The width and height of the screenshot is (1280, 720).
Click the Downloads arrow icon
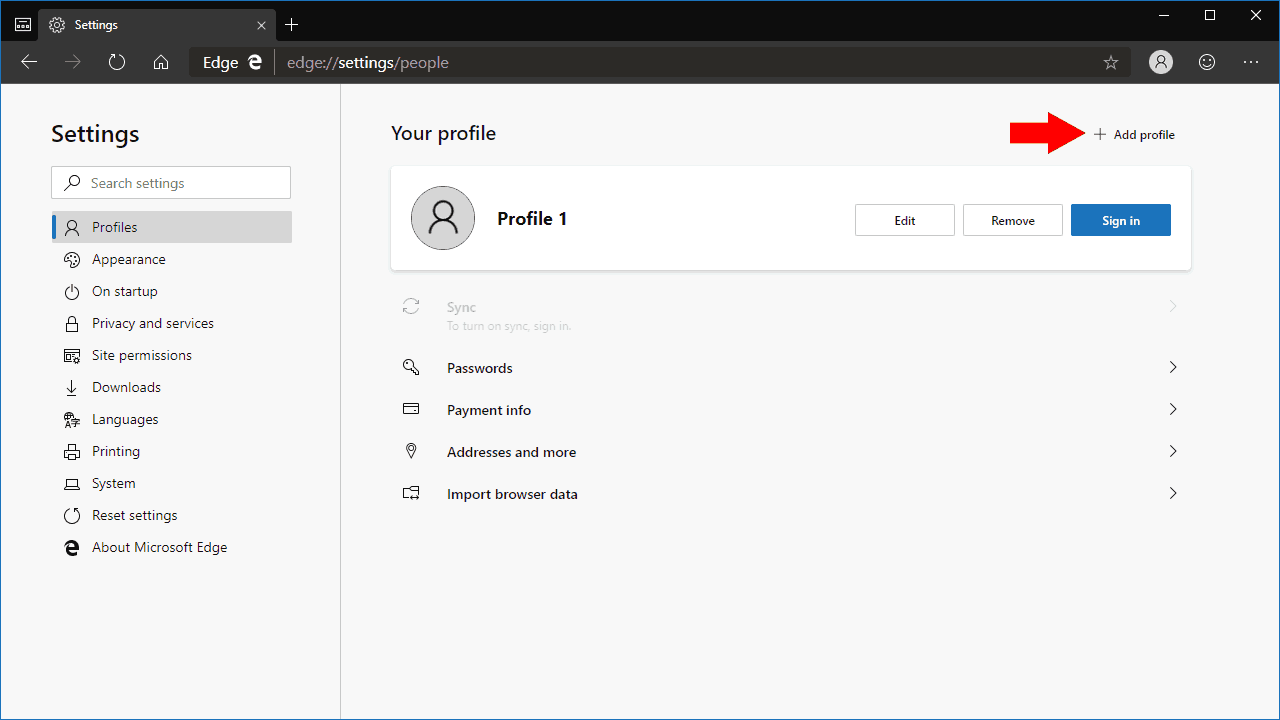click(72, 387)
